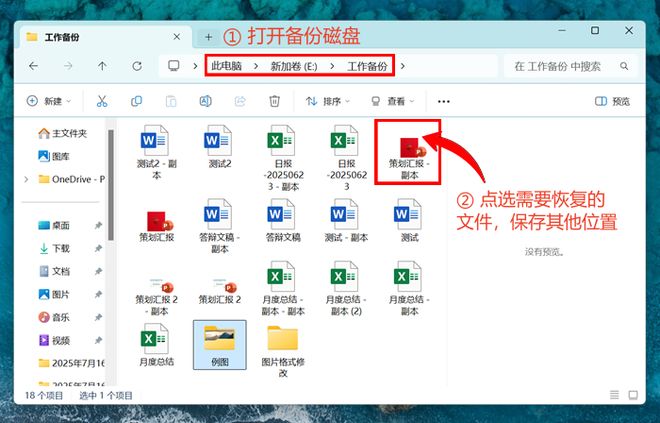The height and width of the screenshot is (423, 660).
Task: Switch to large icons view in status bar
Action: click(x=633, y=395)
